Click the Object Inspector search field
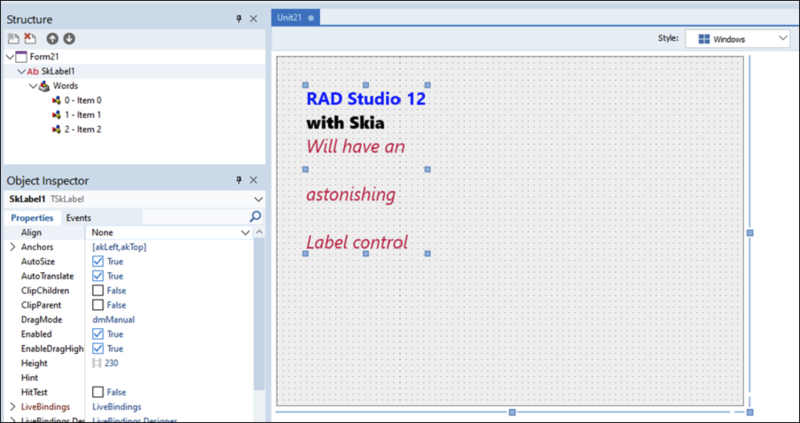The image size is (800, 423). 195,217
